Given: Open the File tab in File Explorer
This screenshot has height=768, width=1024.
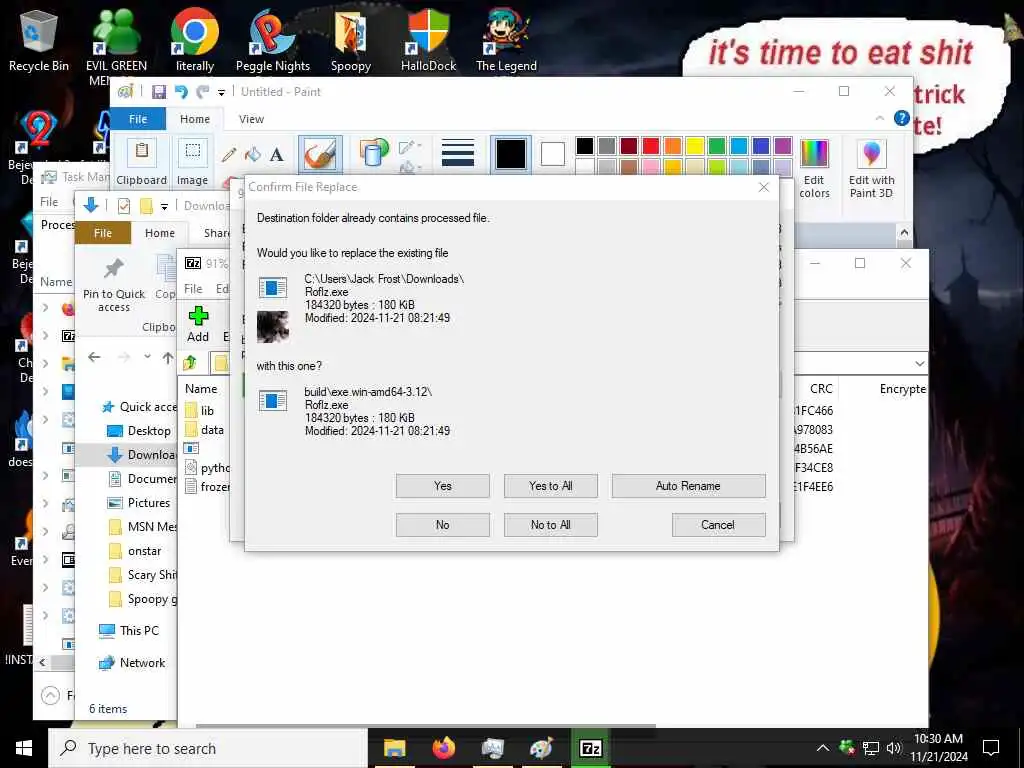Looking at the screenshot, I should point(103,233).
